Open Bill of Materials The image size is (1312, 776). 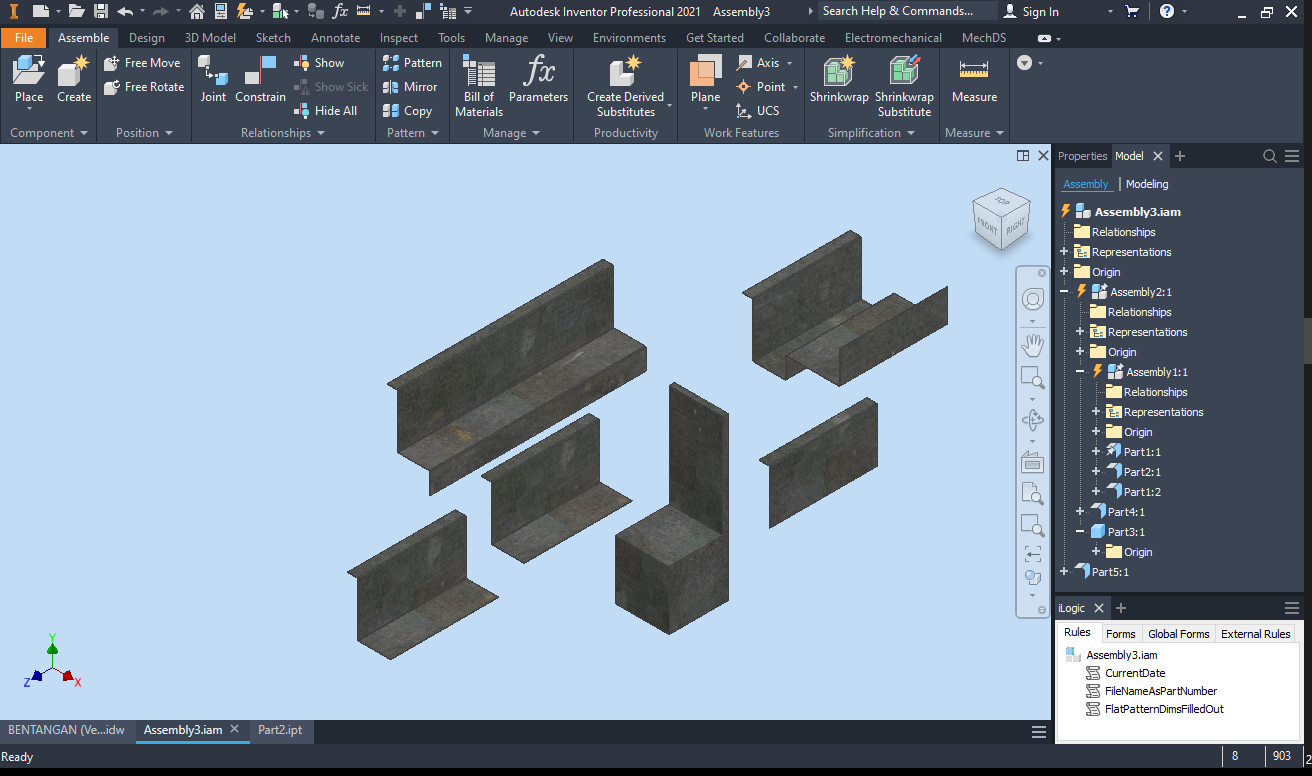click(x=479, y=86)
